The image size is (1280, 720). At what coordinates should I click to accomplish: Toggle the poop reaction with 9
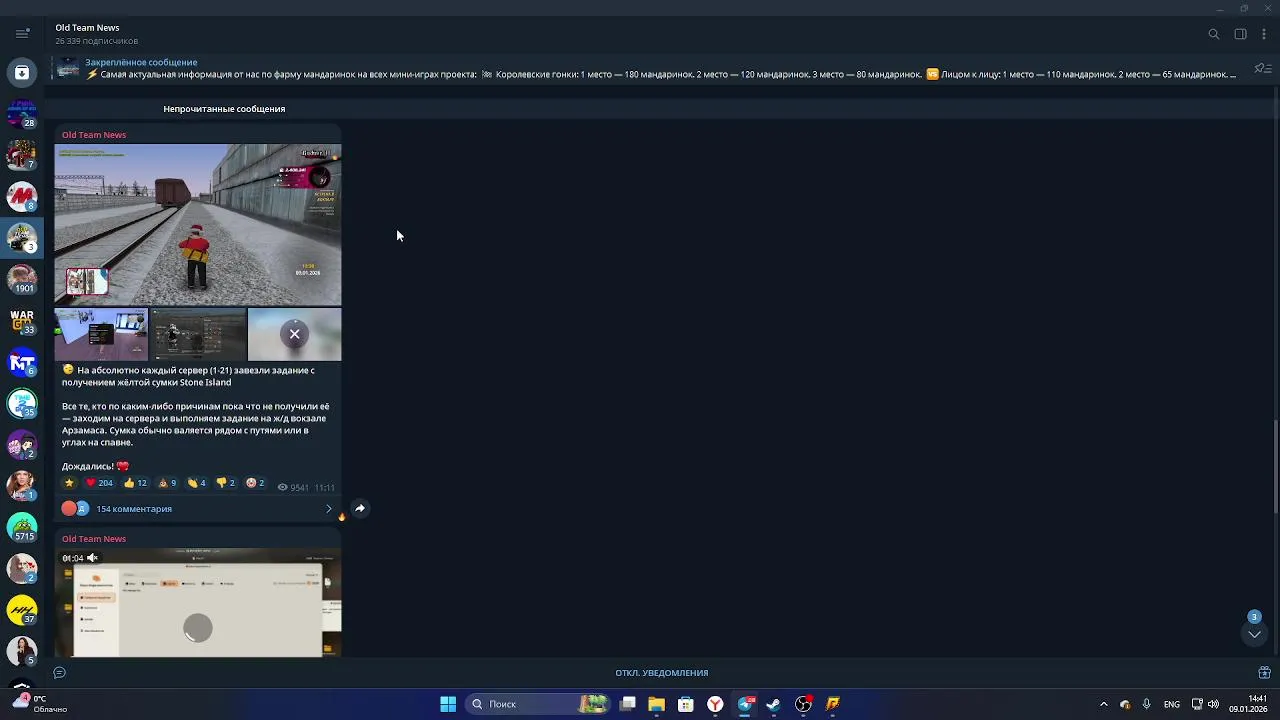[x=167, y=483]
